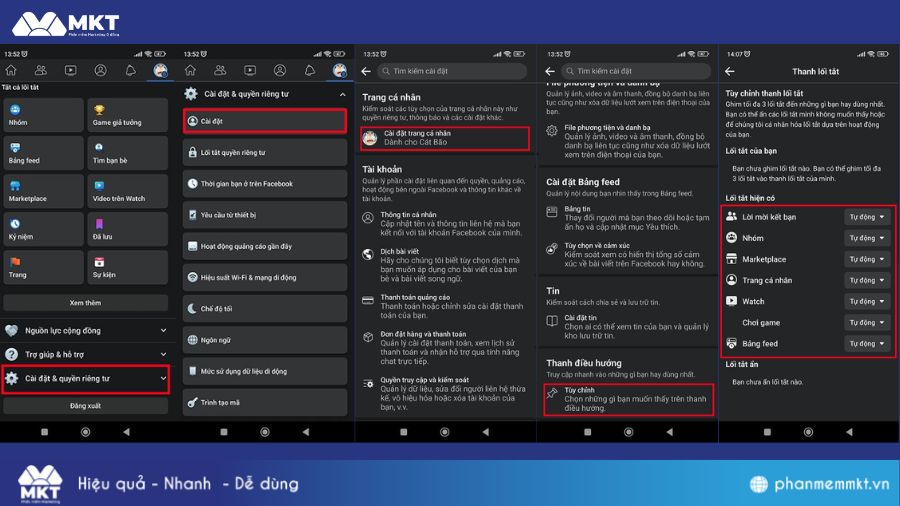Open Tùy chọn về cảm xúc
This screenshot has width=900, height=506.
(x=629, y=255)
